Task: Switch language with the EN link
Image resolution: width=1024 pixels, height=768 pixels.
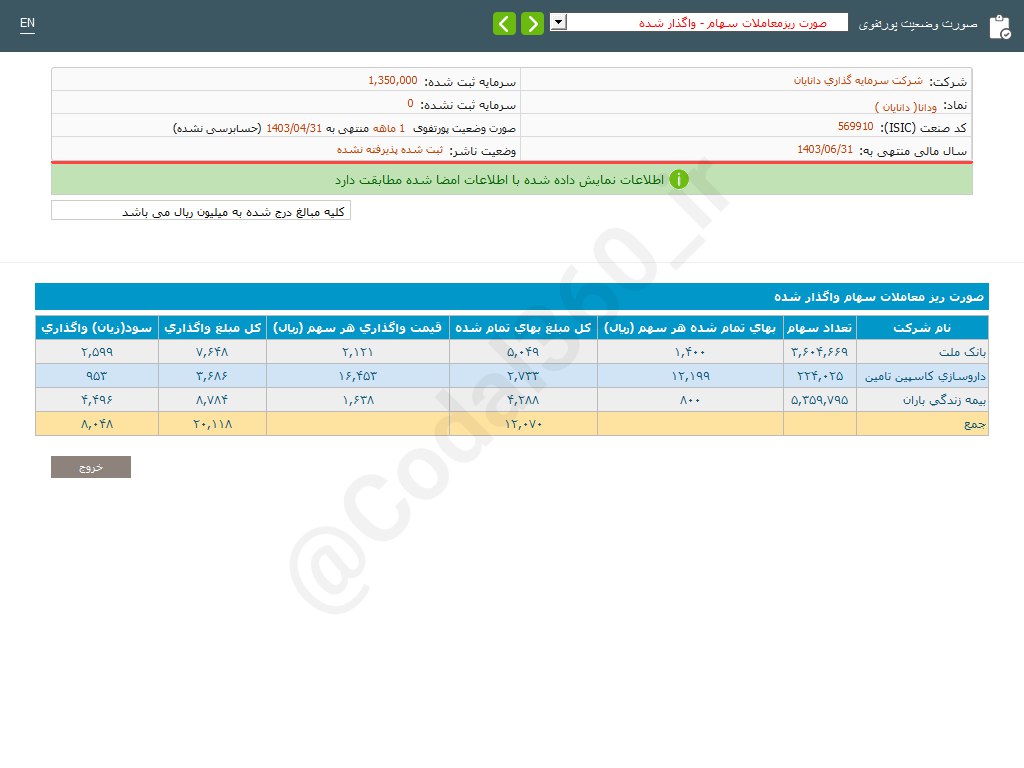Action: coord(27,23)
